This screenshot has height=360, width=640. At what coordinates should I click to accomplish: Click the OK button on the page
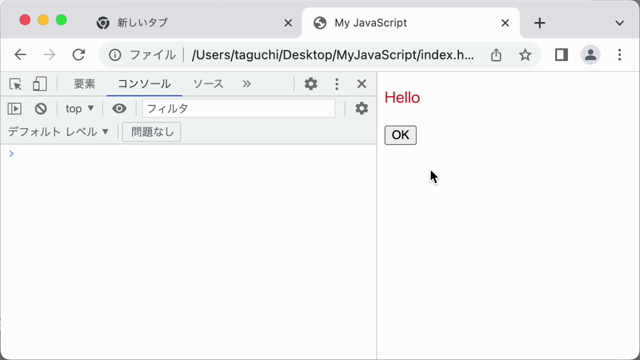coord(400,135)
